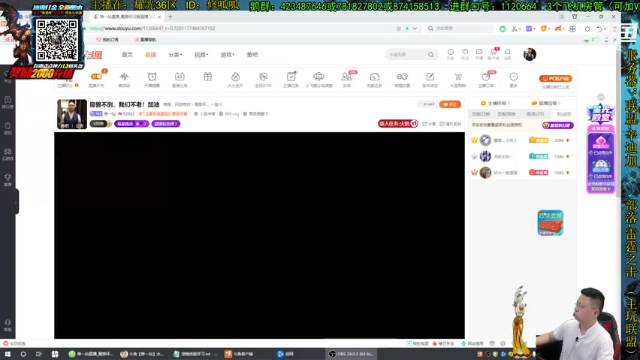Select ranked user with score 1560
The width and height of the screenshot is (640, 360).
point(522,156)
